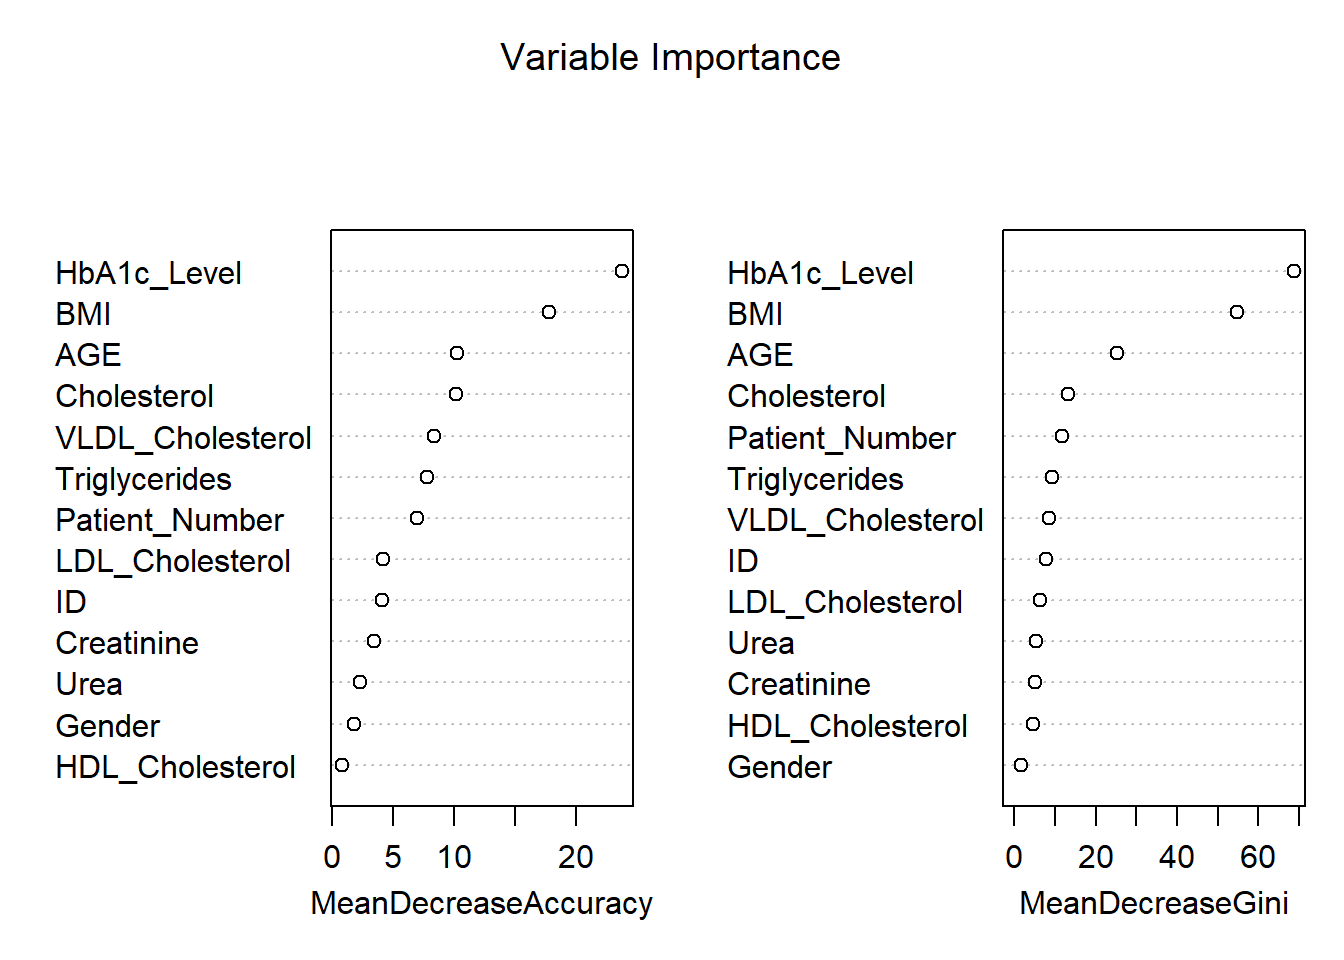Select Triglycerides label in the MeanDecreaseAccuracy plot
This screenshot has height=960, width=1344.
coord(143,479)
